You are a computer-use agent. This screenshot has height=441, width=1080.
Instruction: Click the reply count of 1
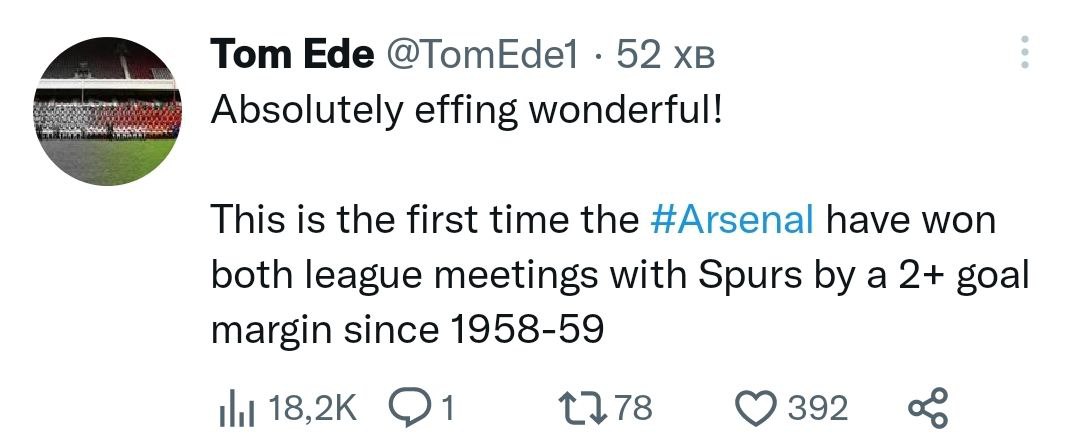(447, 408)
